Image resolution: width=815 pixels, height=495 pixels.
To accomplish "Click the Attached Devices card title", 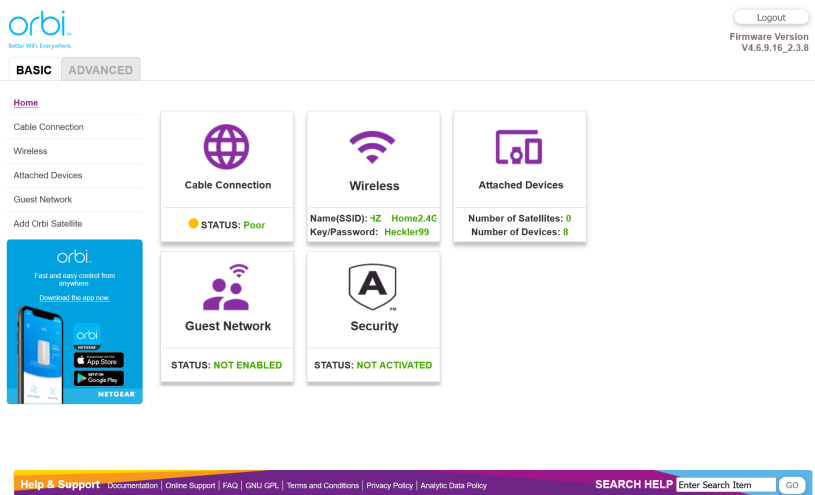I will (x=521, y=185).
